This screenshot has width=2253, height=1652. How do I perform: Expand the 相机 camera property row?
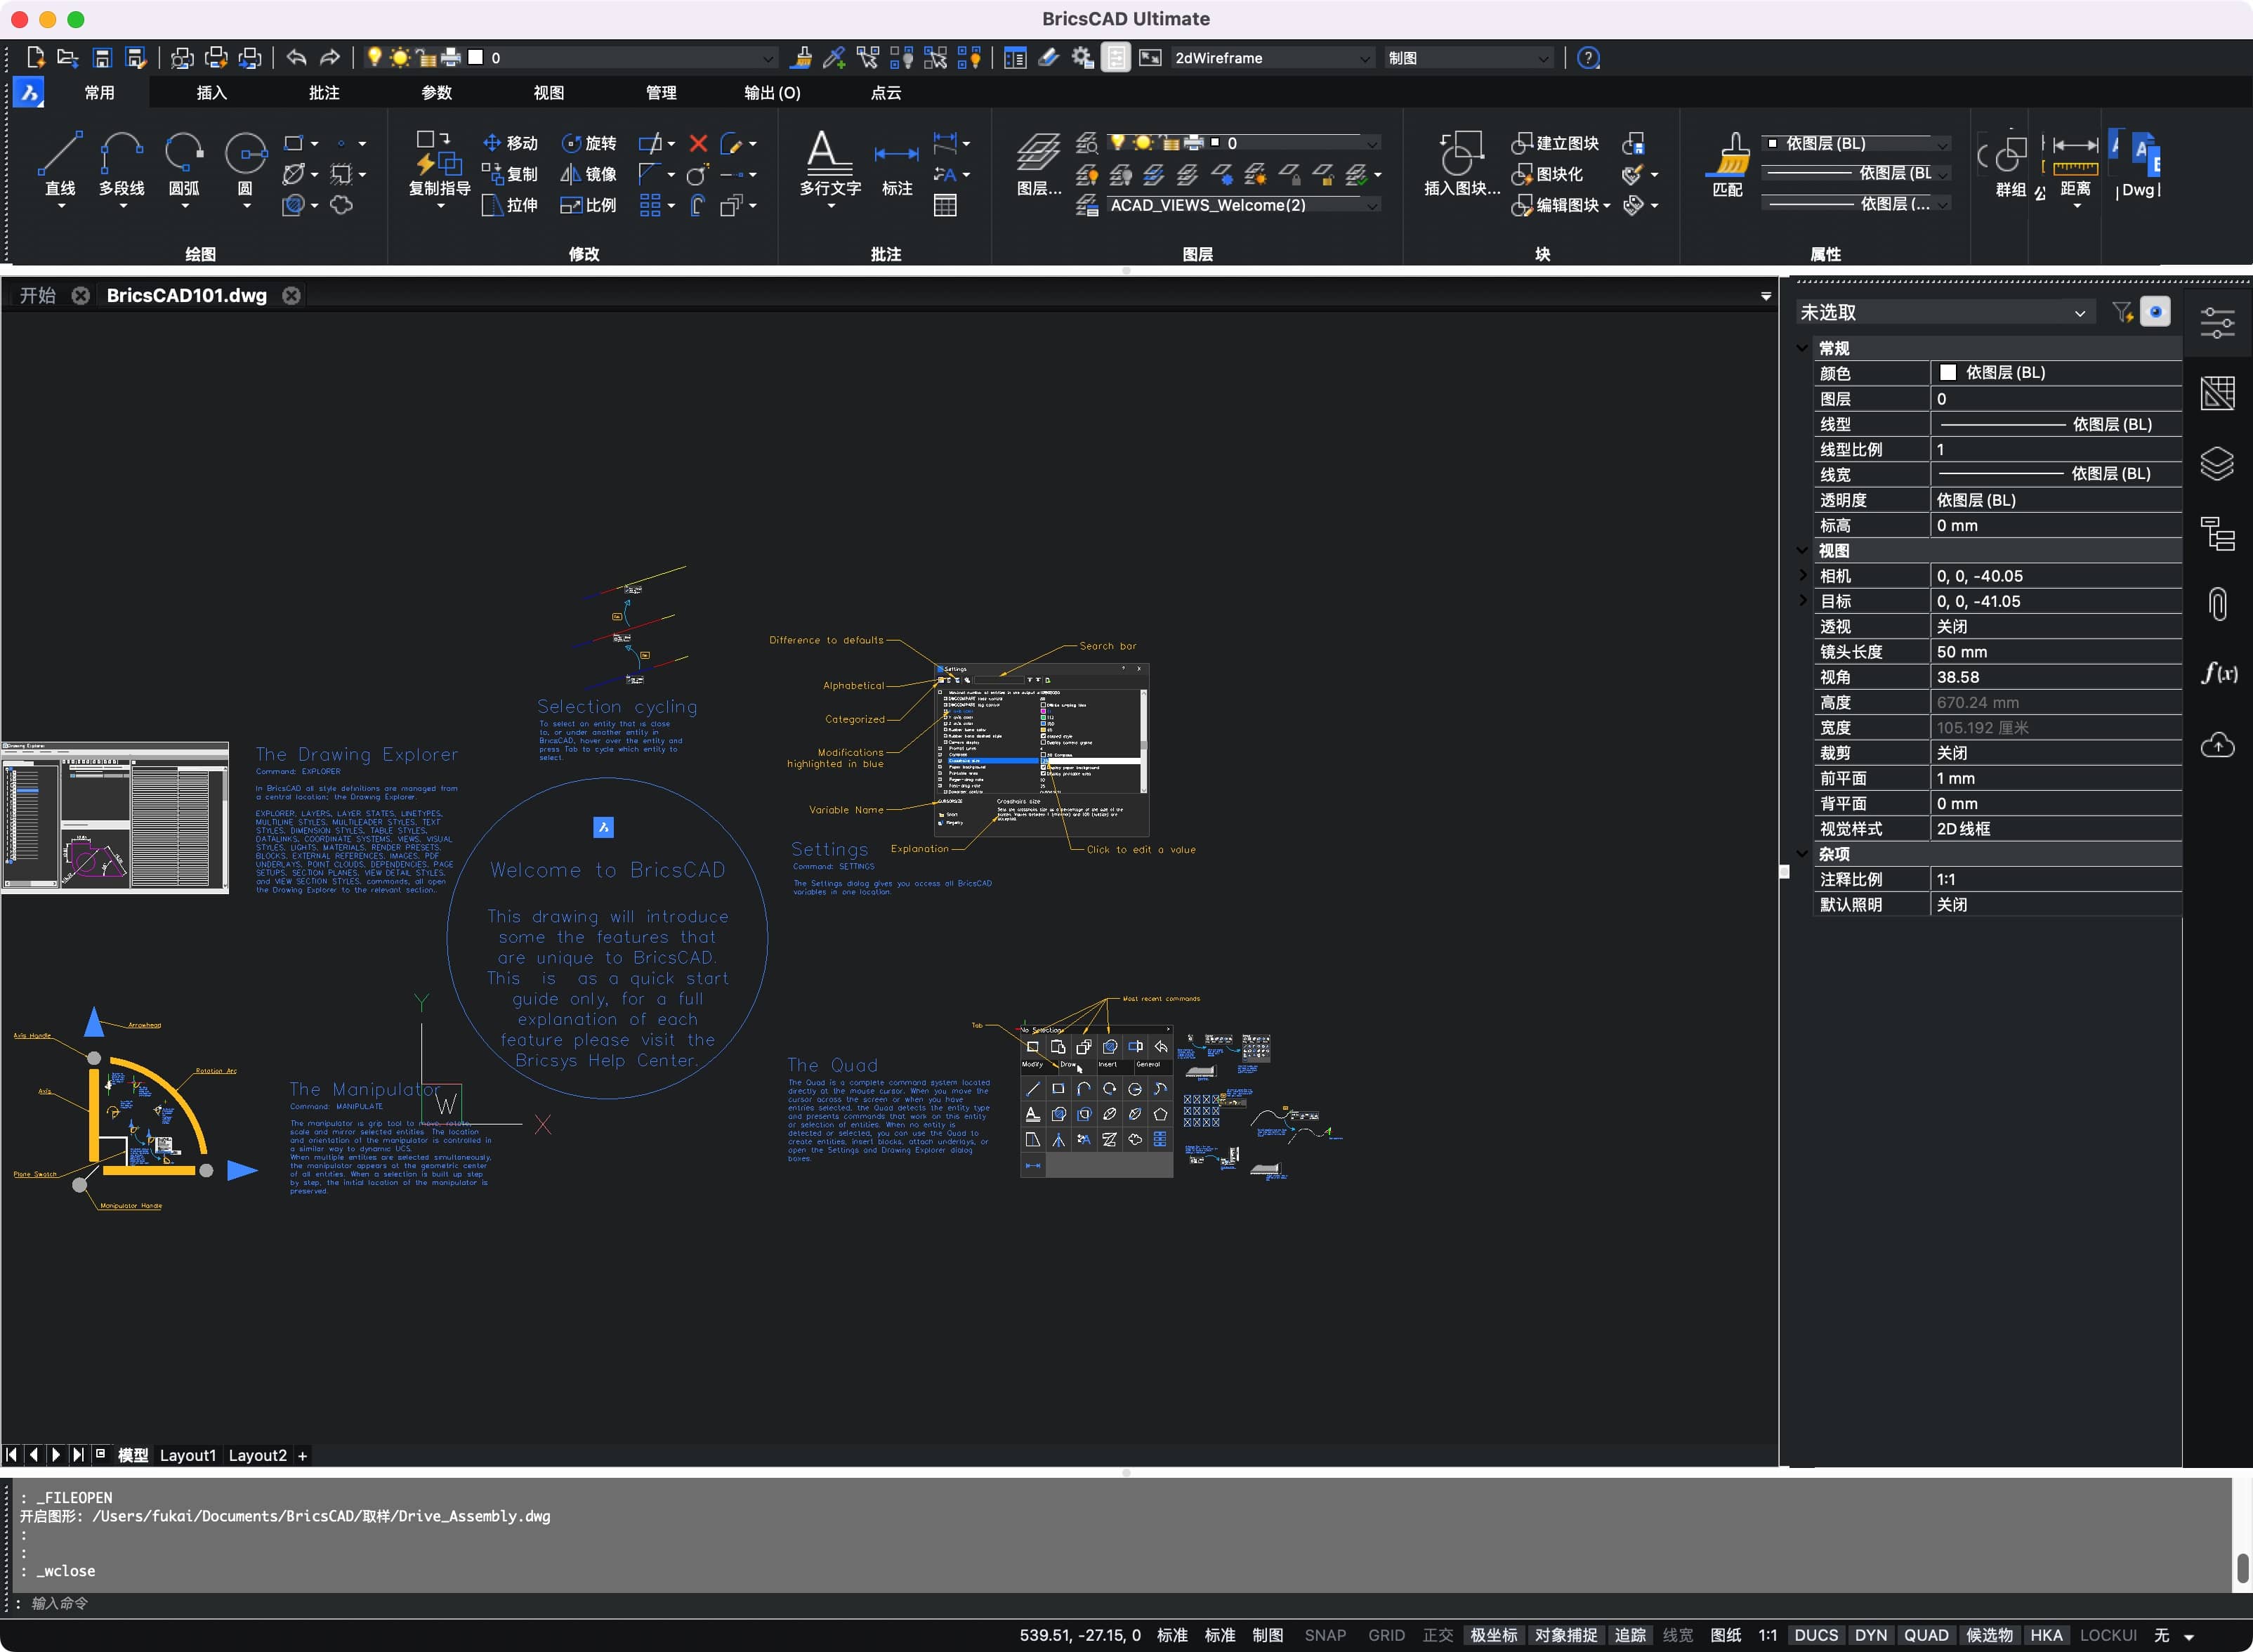pos(1802,575)
